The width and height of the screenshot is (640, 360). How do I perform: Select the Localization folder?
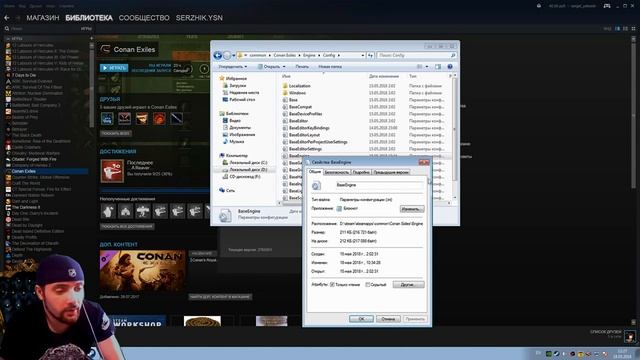pos(299,86)
